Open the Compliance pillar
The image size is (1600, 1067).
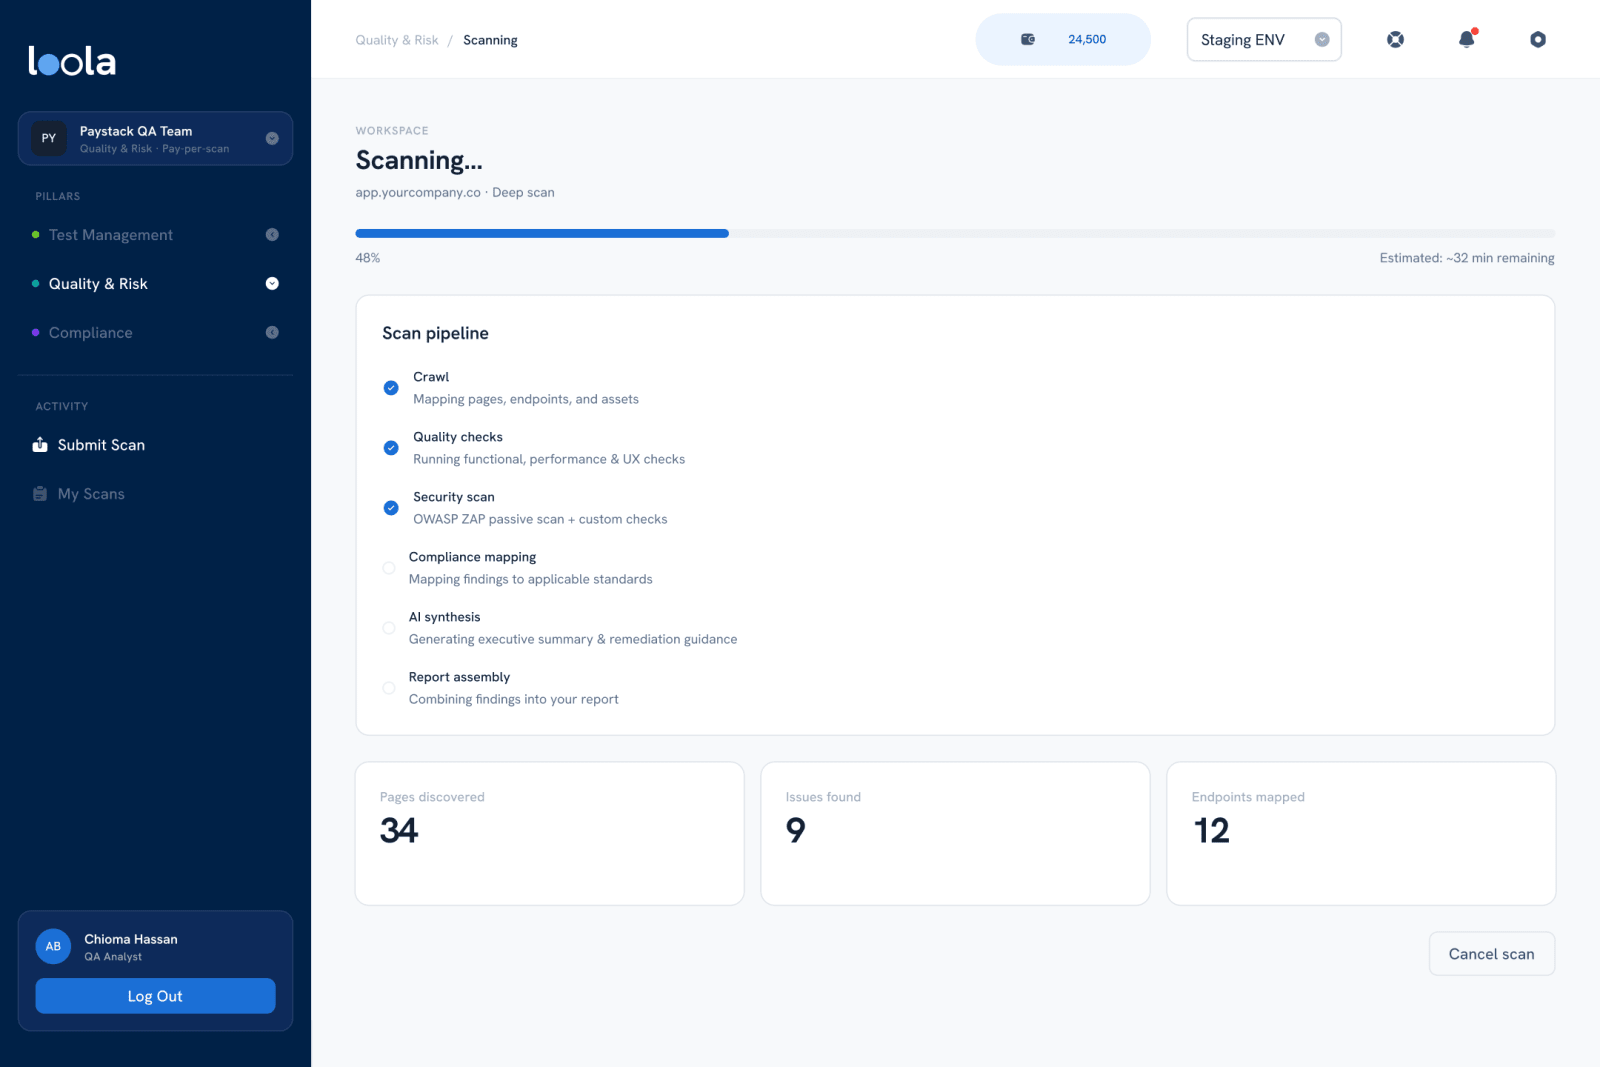click(91, 333)
